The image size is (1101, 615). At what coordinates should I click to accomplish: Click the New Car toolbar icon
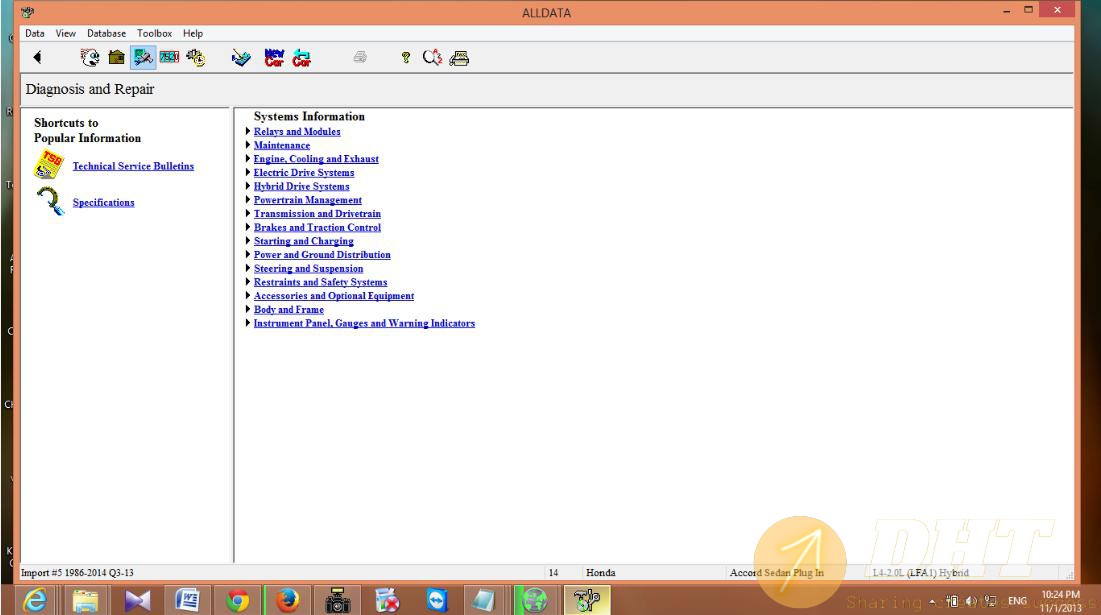(x=274, y=58)
